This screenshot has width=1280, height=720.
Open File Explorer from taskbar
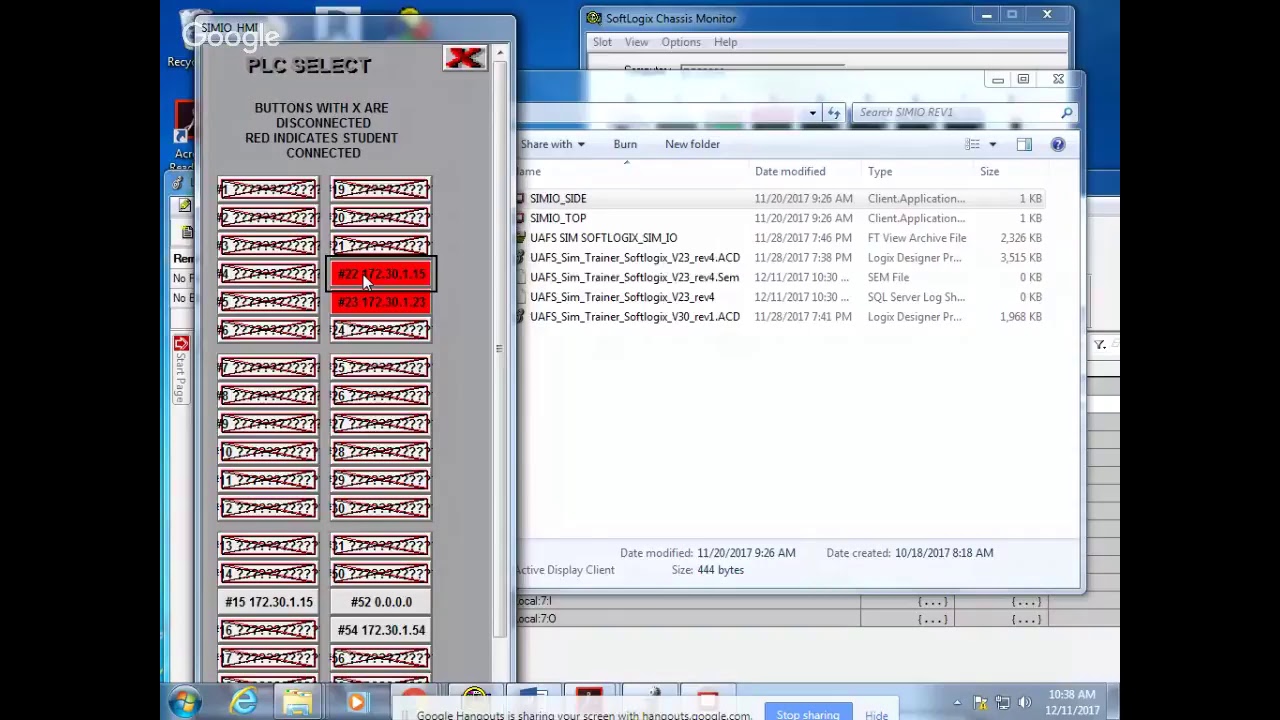(297, 702)
